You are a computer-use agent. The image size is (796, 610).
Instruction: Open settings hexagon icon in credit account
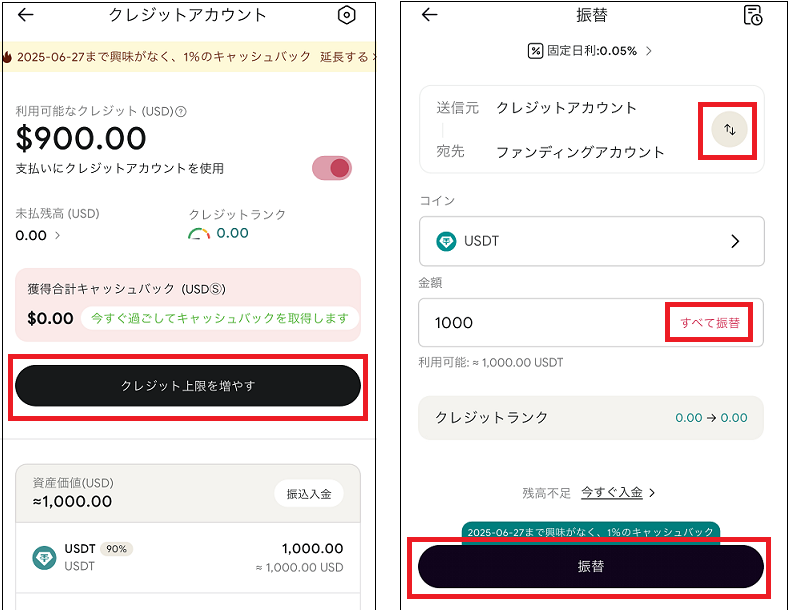pos(347,15)
